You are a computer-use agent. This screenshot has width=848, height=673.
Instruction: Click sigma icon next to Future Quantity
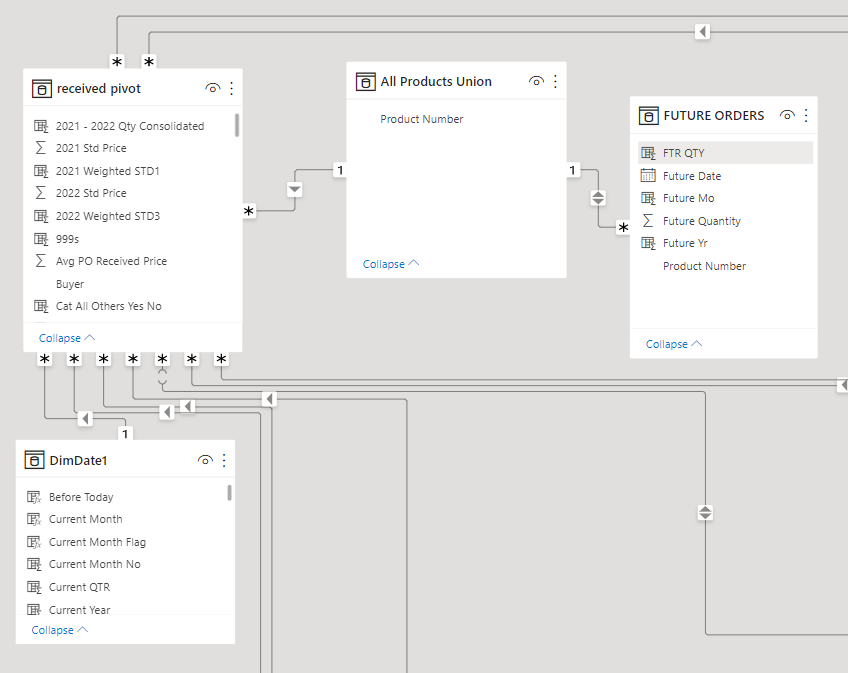(648, 221)
